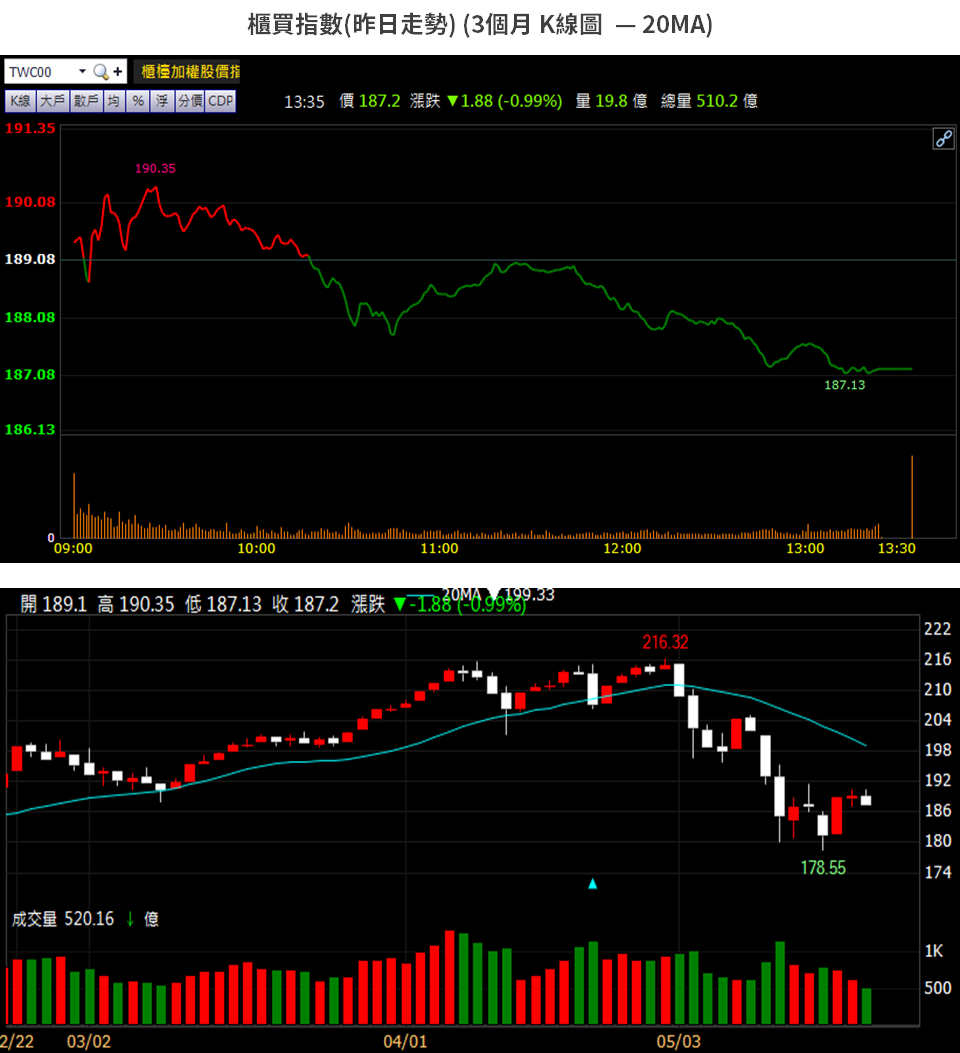Image resolution: width=960 pixels, height=1053 pixels.
Task: Toggle the 均 average line button
Action: 113,101
